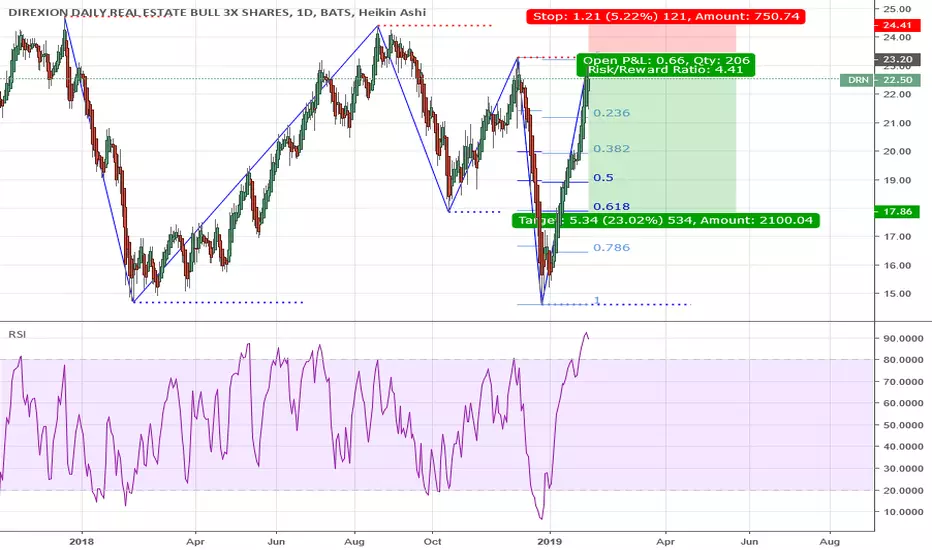
Task: Click the green 17.86 target price tag
Action: pyautogui.click(x=897, y=212)
